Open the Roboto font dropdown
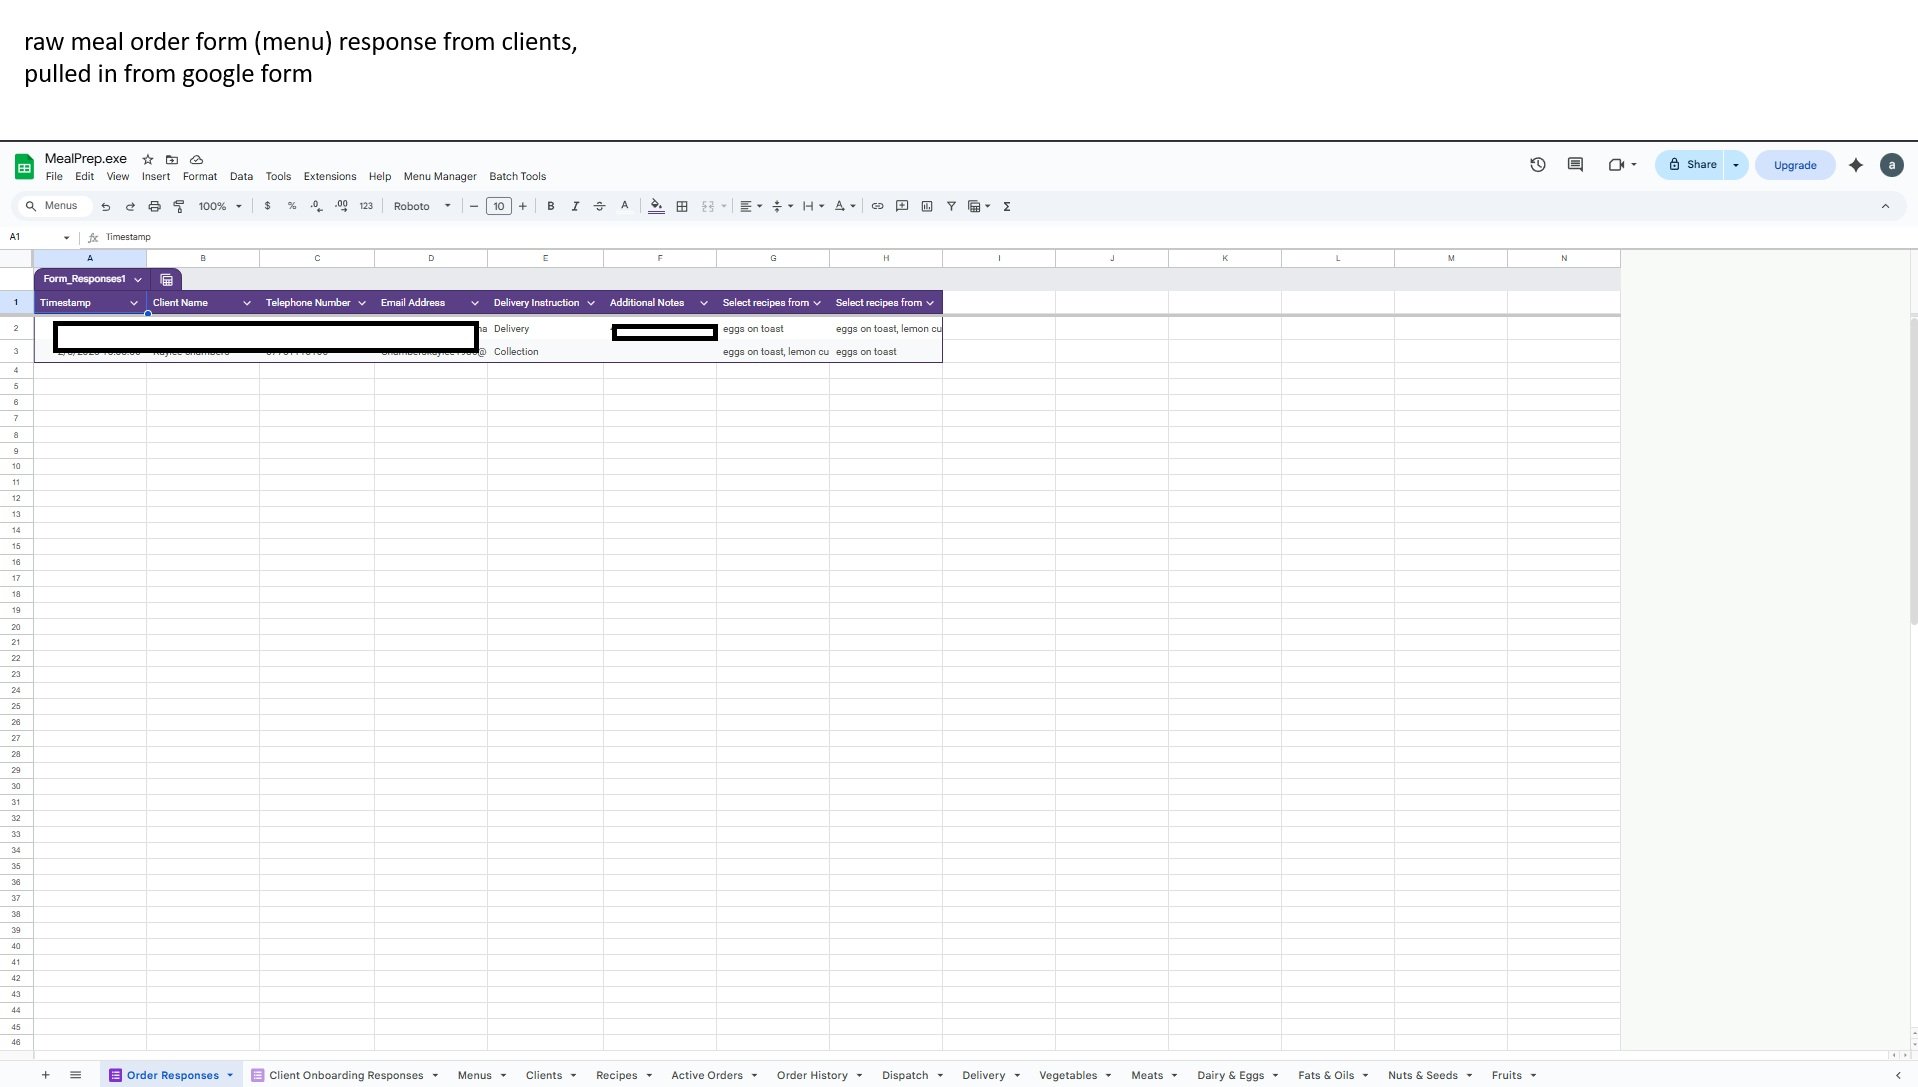This screenshot has height=1087, width=1918. click(x=422, y=206)
